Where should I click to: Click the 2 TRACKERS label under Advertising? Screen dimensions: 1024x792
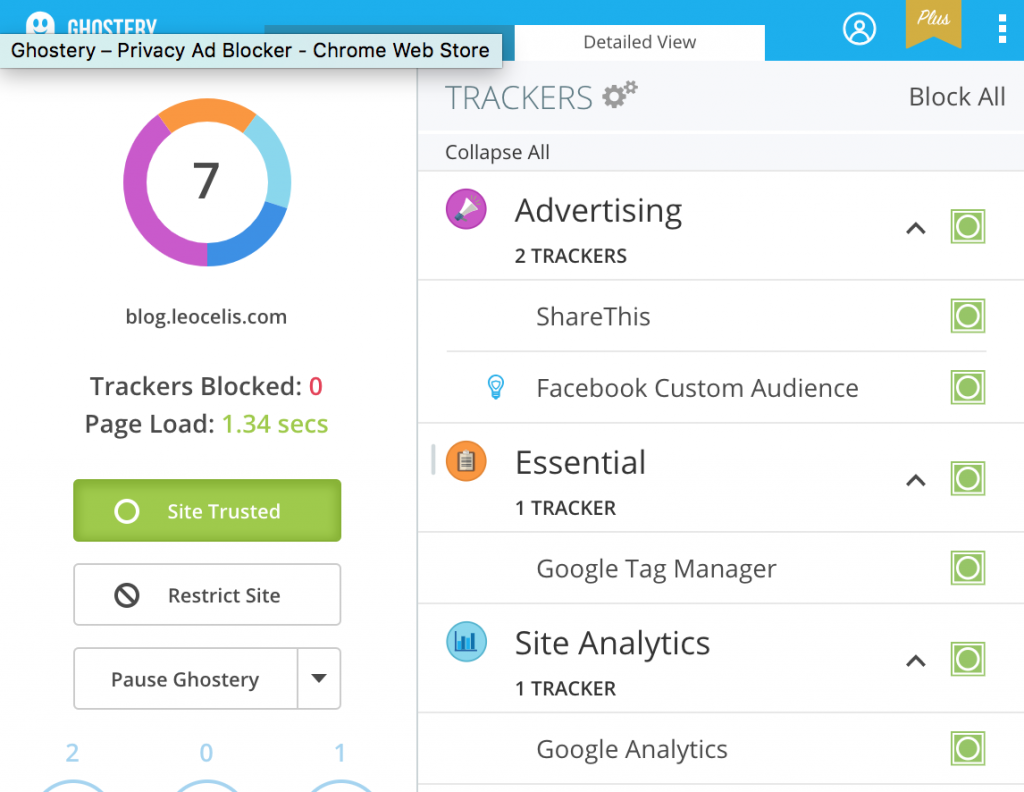tap(570, 256)
